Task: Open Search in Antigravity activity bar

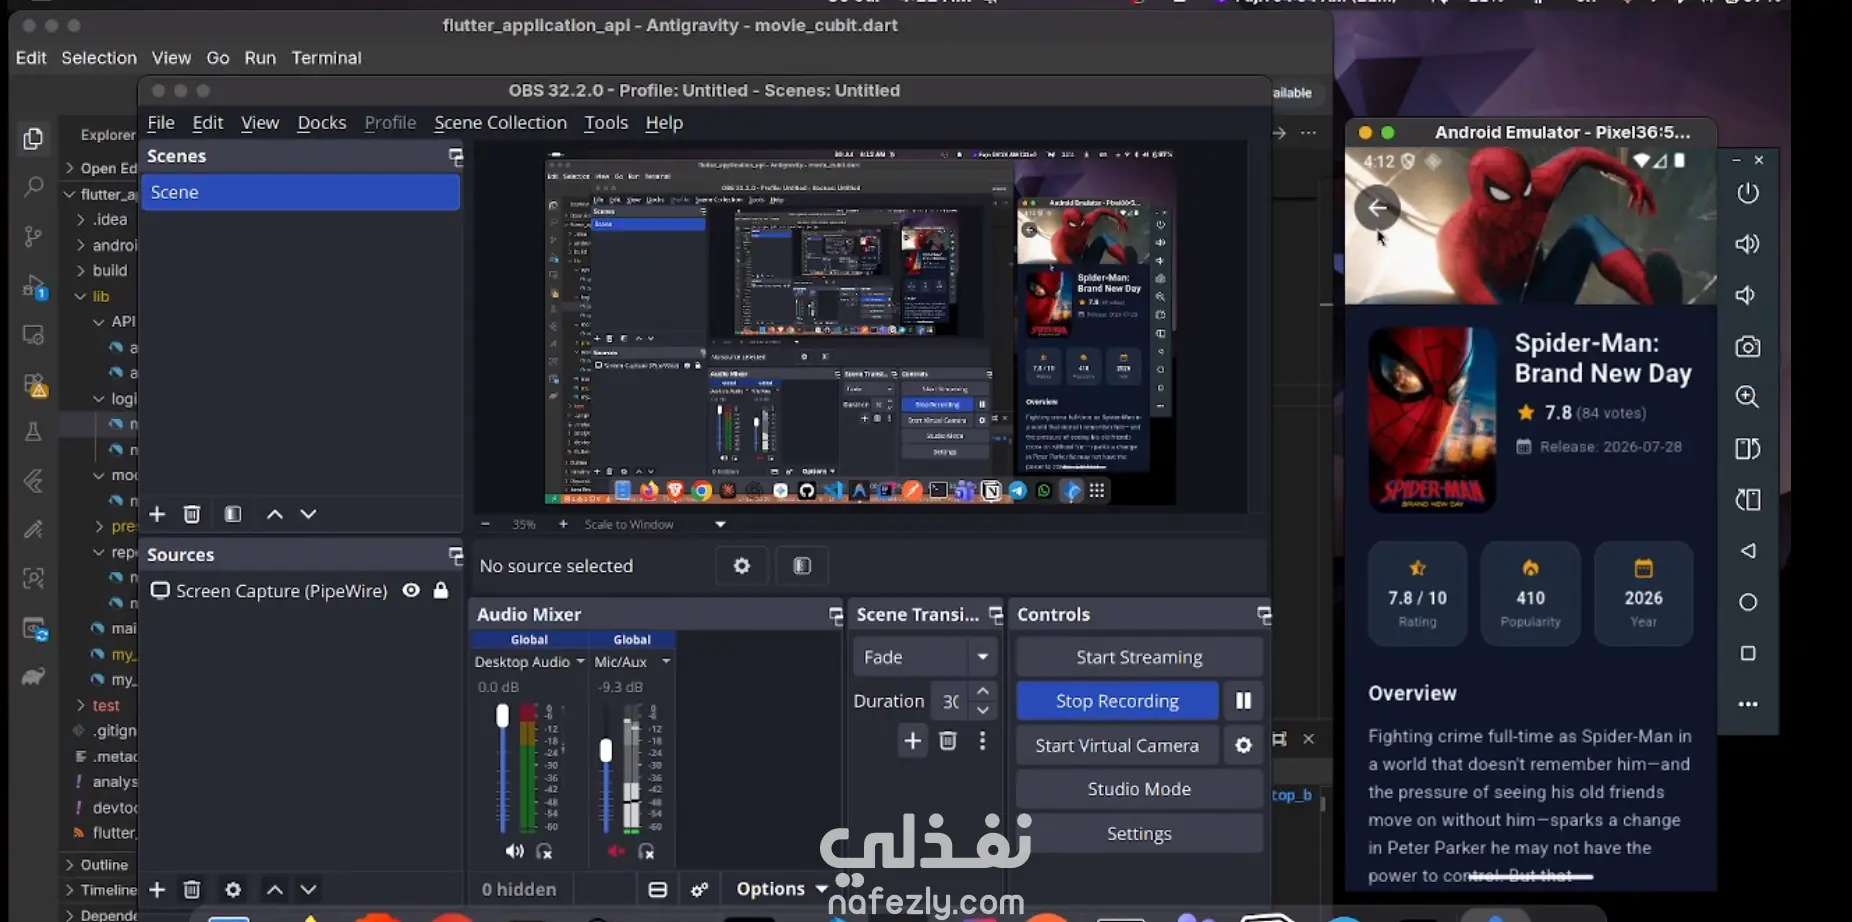Action: coord(33,186)
